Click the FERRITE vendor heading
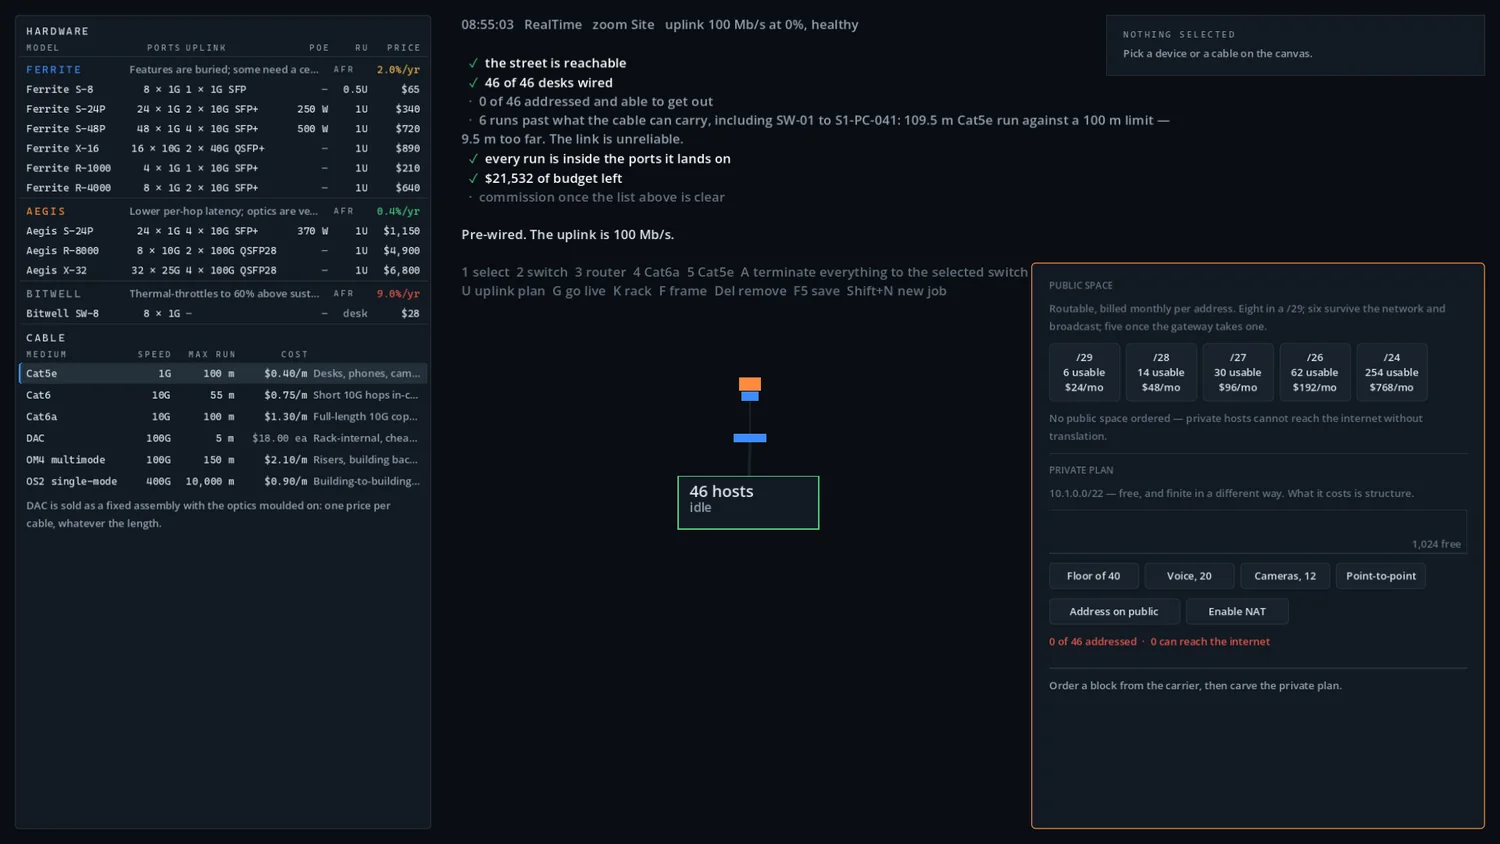The height and width of the screenshot is (844, 1500). tap(54, 70)
